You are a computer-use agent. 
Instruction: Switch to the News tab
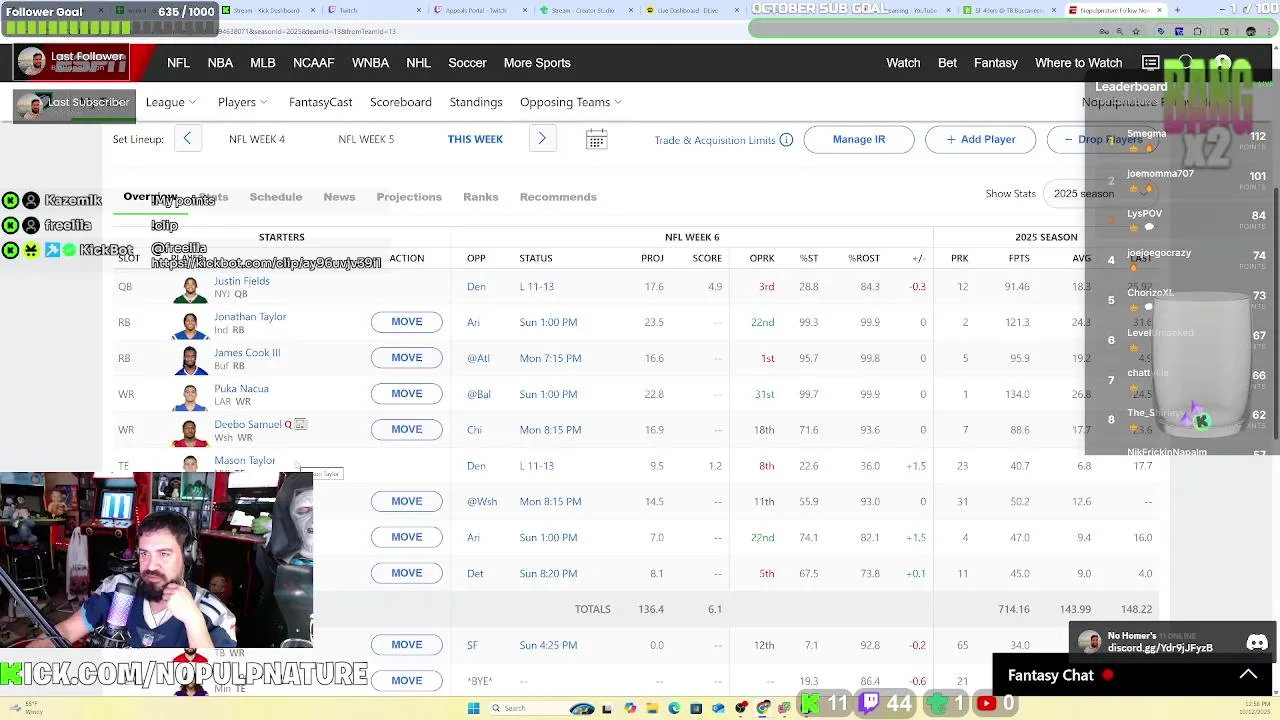[339, 197]
